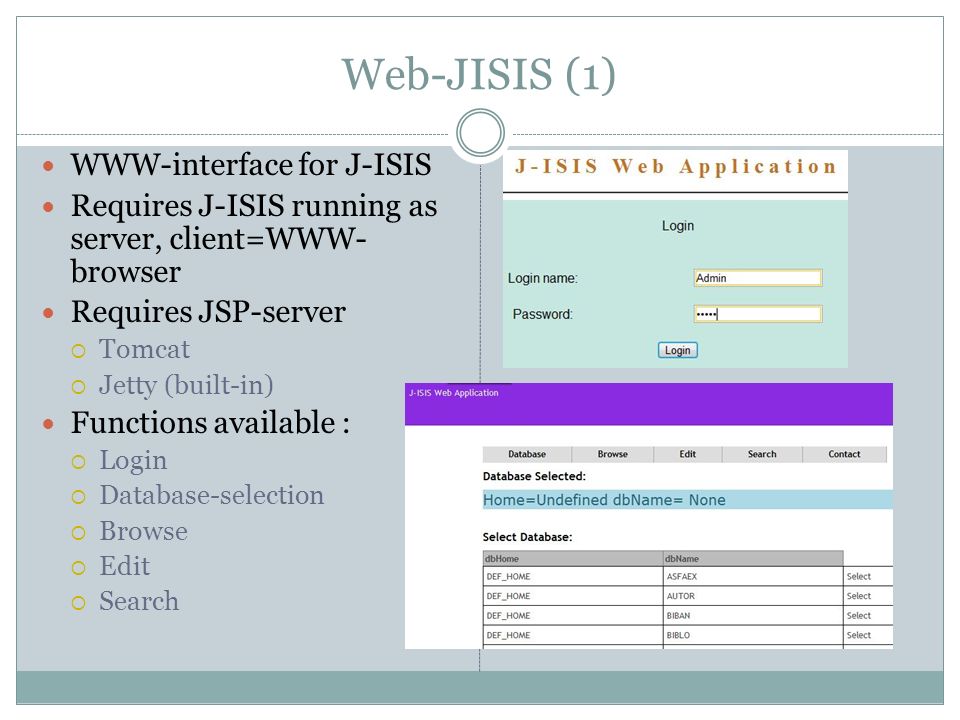Click the 'Edit' sub-bullet in functions list
The height and width of the screenshot is (720, 960).
point(124,566)
